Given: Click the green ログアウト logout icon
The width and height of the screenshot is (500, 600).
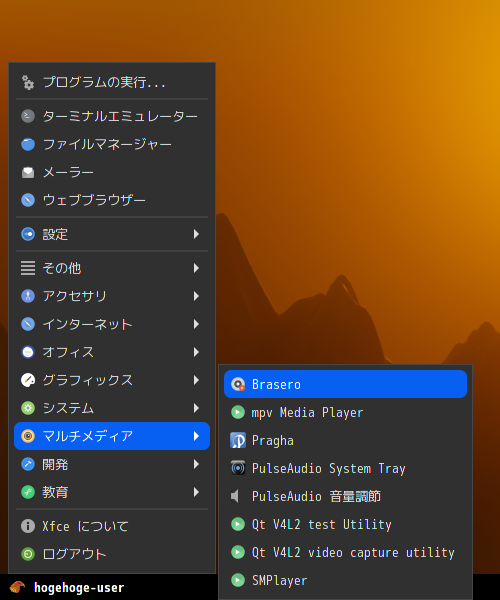Looking at the screenshot, I should click(28, 554).
